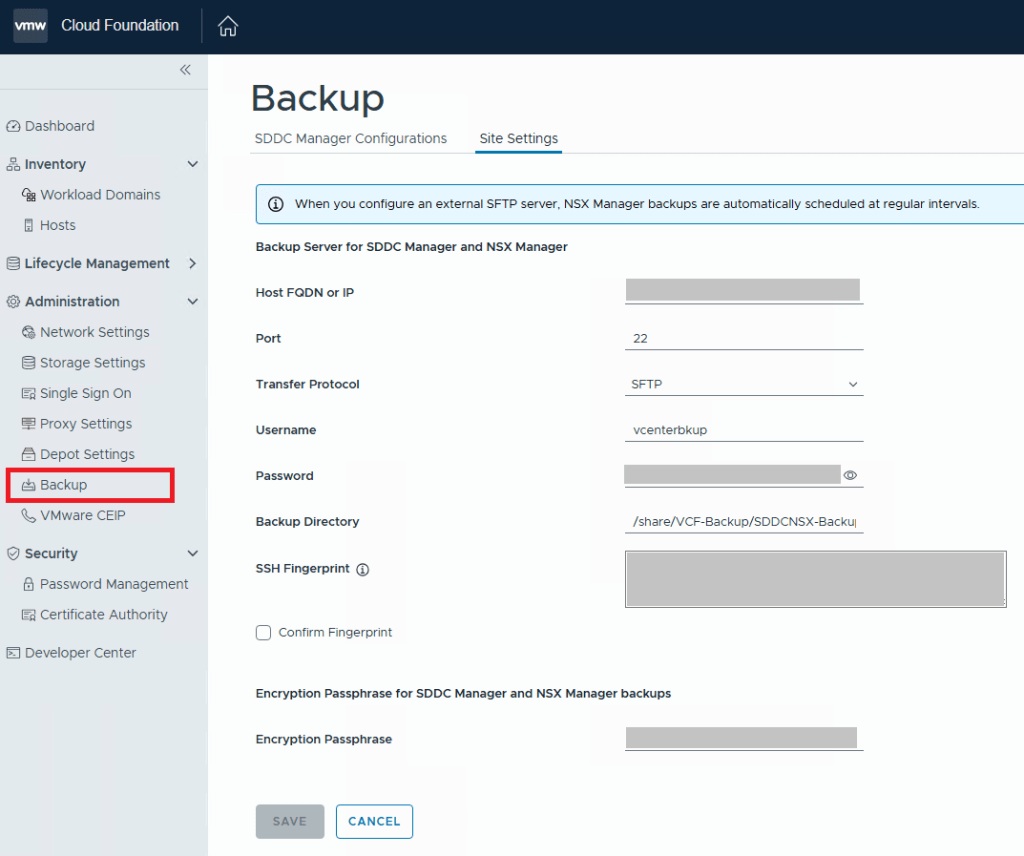The image size is (1024, 856).
Task: Expand the Lifecycle Management section
Action: pyautogui.click(x=193, y=264)
